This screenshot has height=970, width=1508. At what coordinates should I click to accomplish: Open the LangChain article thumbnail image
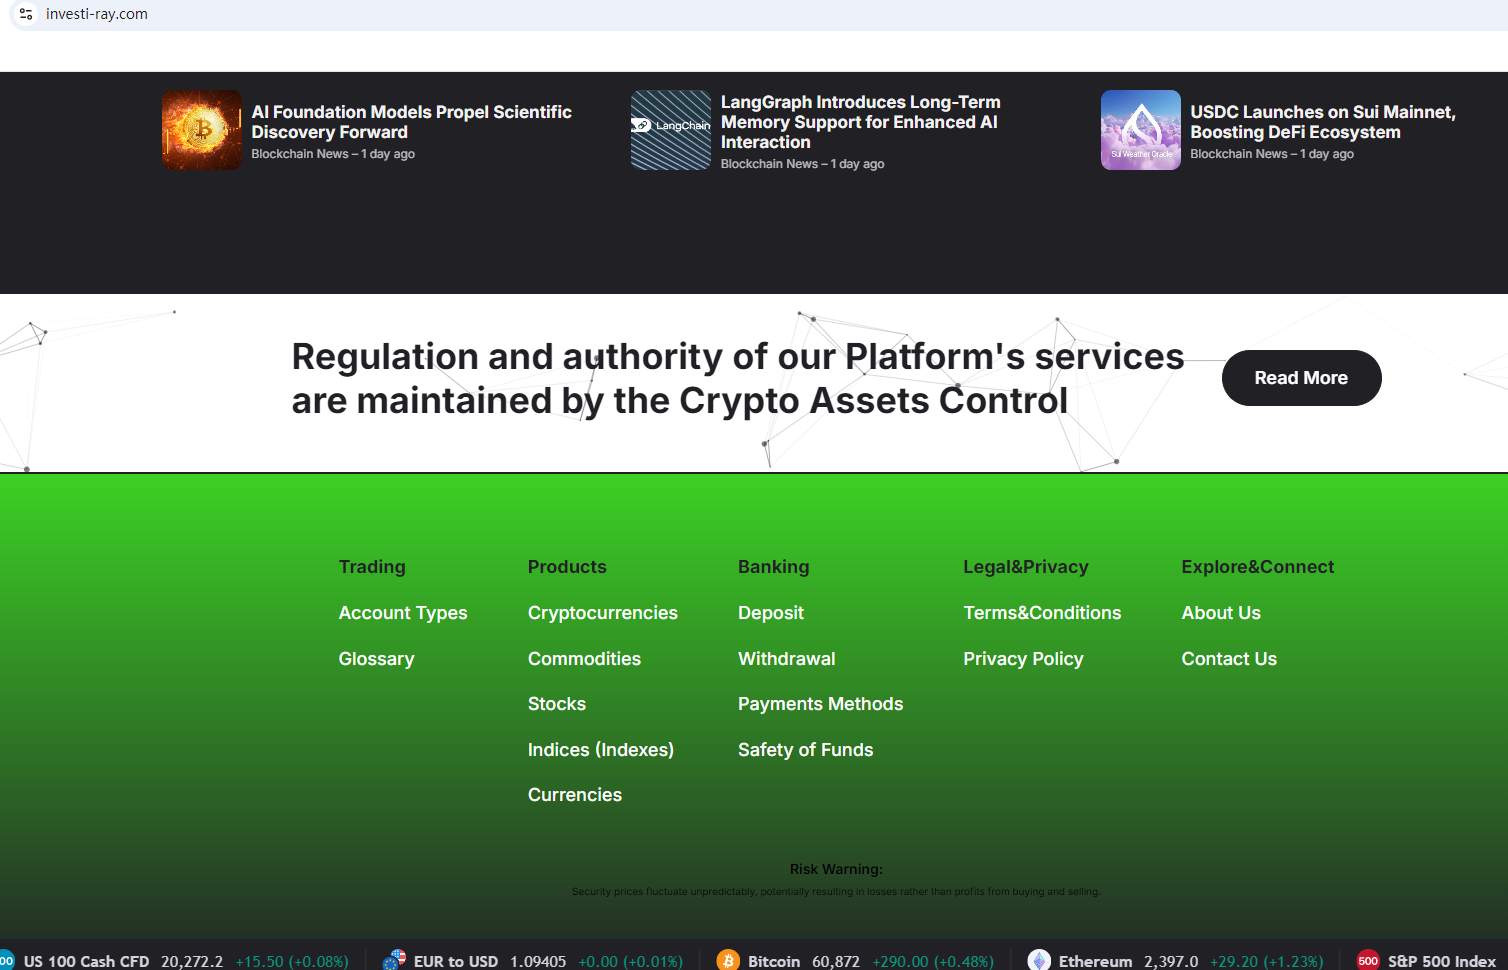(x=671, y=130)
